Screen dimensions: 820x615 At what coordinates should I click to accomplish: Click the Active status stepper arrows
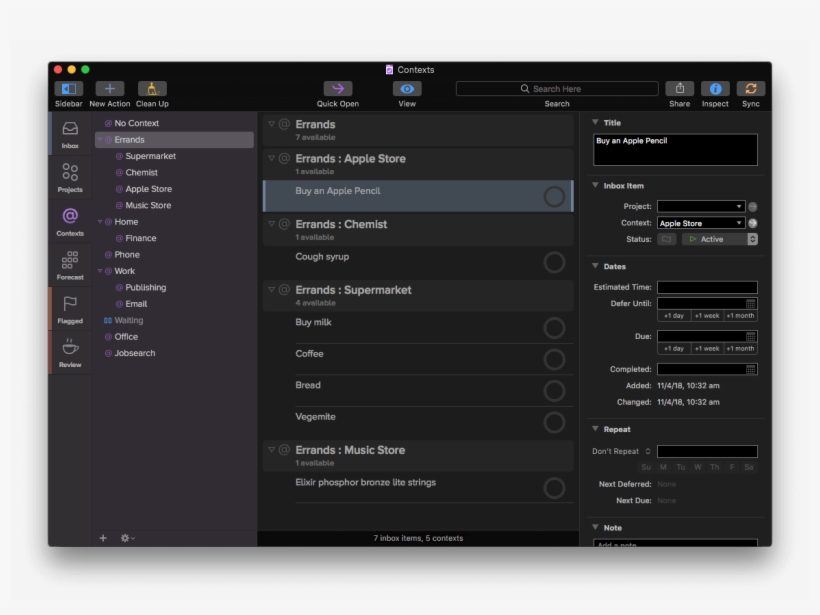click(x=753, y=240)
